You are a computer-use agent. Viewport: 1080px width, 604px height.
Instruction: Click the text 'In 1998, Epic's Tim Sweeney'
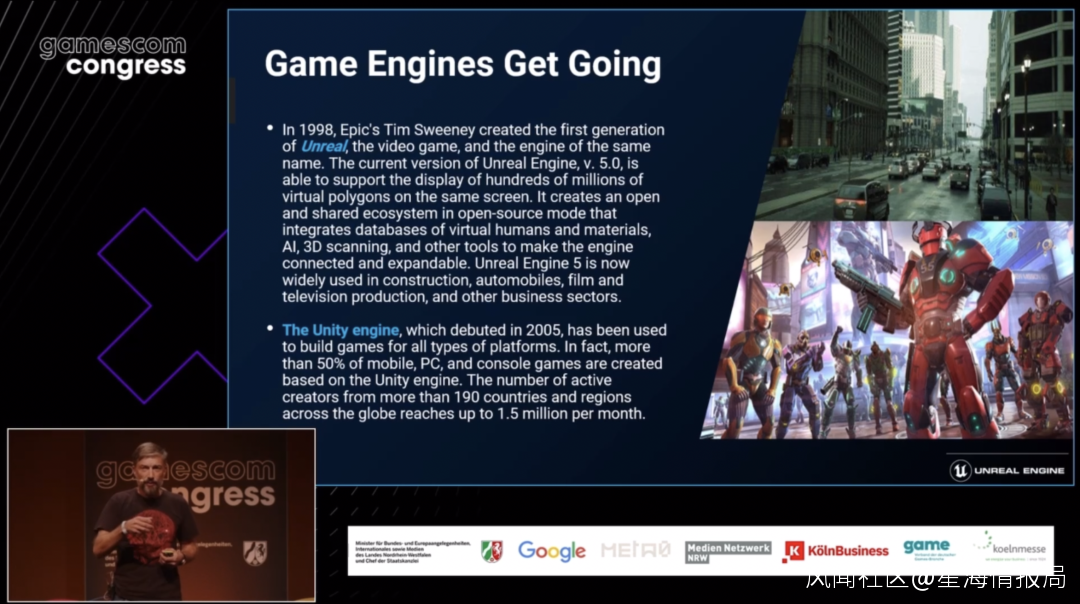click(x=378, y=129)
